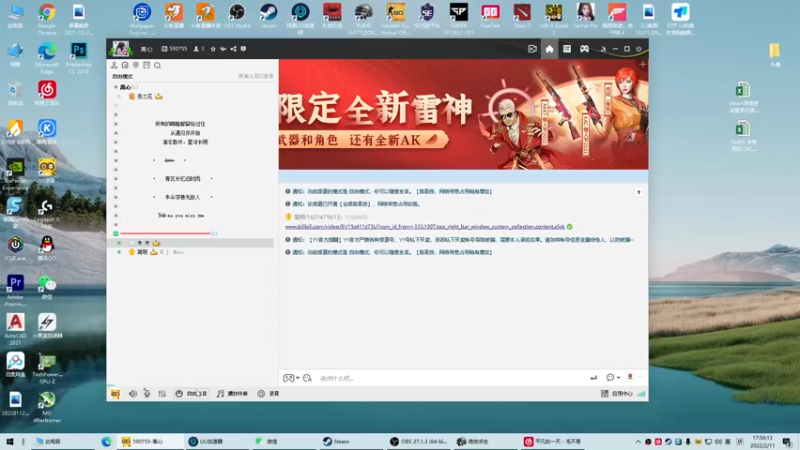Click the network signal indicator in YY
The image size is (800, 450).
pyautogui.click(x=641, y=394)
